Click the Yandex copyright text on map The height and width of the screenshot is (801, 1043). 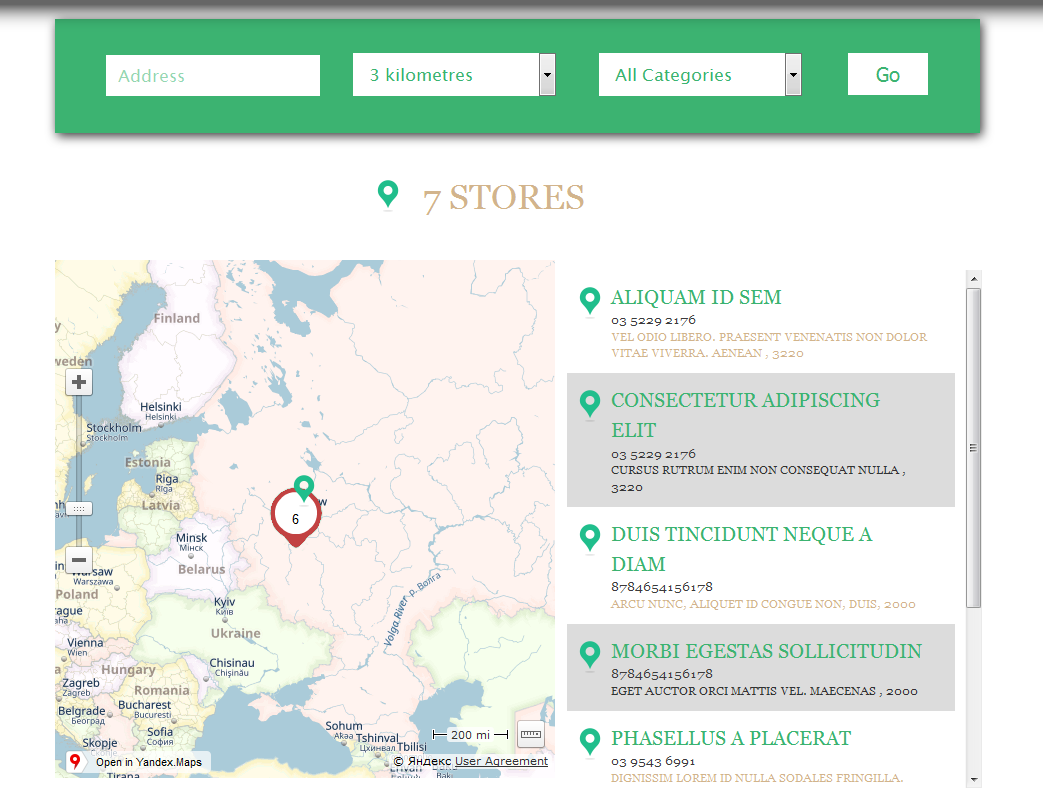(x=422, y=761)
